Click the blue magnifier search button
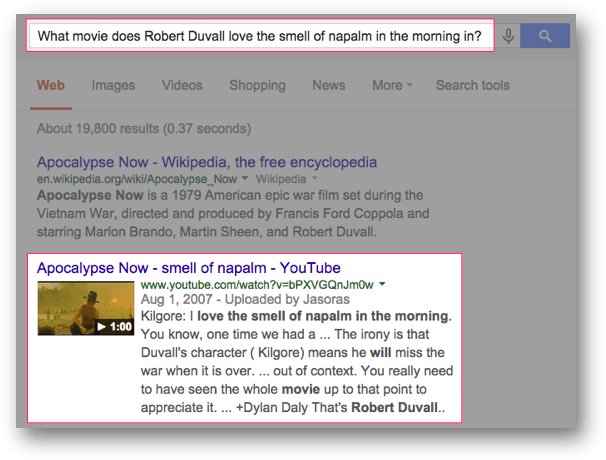The height and width of the screenshot is (460, 606). 545,36
